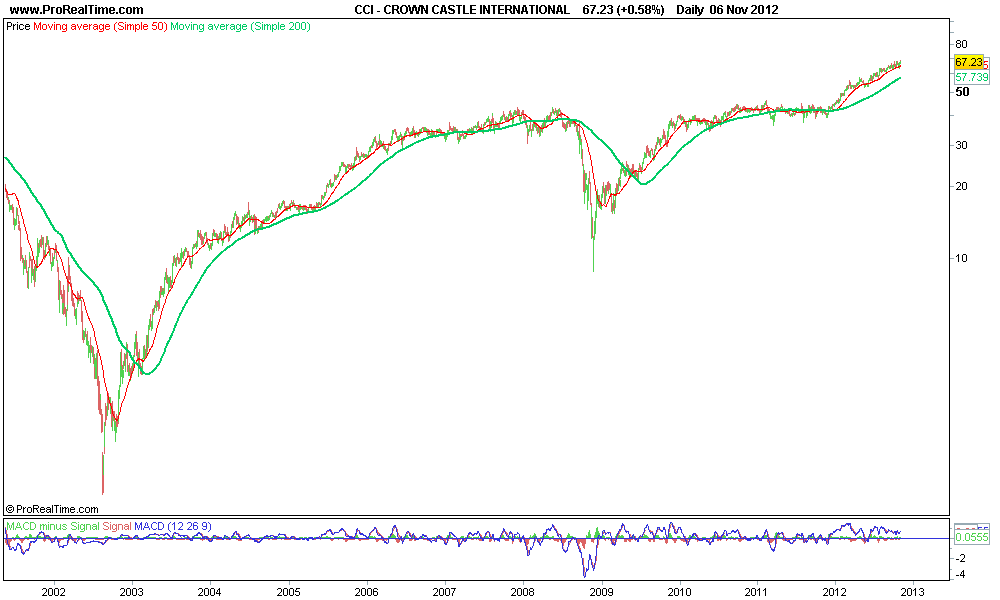The width and height of the screenshot is (1000, 600).
Task: Click the 20 price axis label
Action: click(961, 186)
